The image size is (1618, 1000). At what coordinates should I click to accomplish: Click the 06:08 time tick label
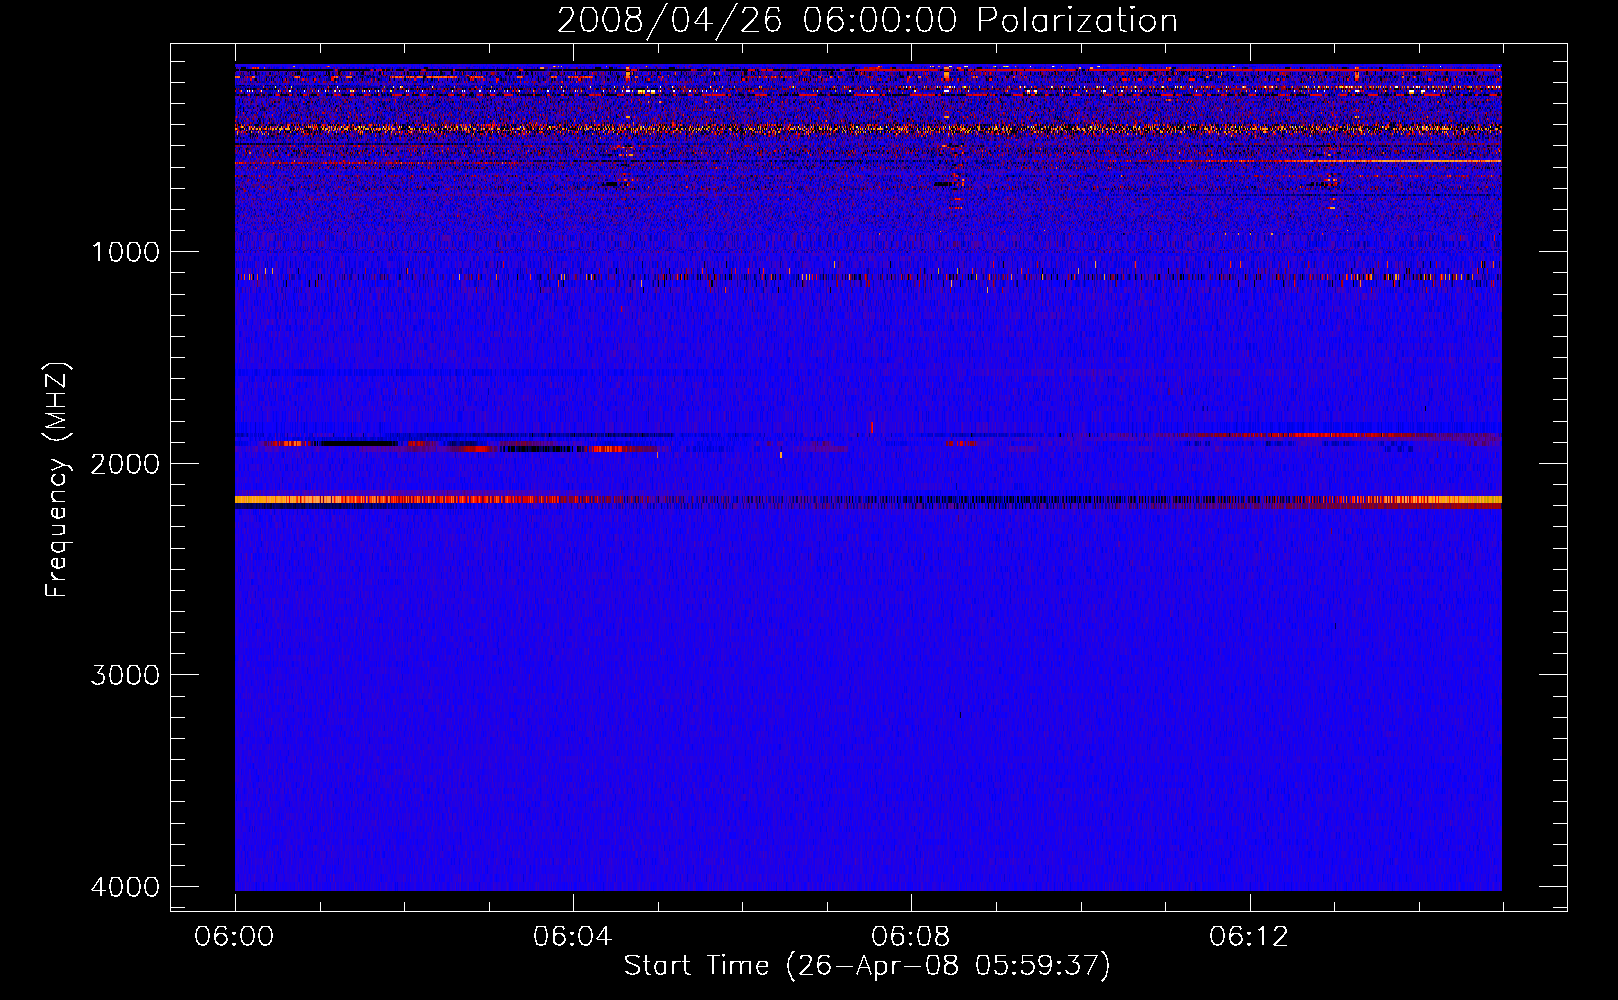(x=910, y=937)
